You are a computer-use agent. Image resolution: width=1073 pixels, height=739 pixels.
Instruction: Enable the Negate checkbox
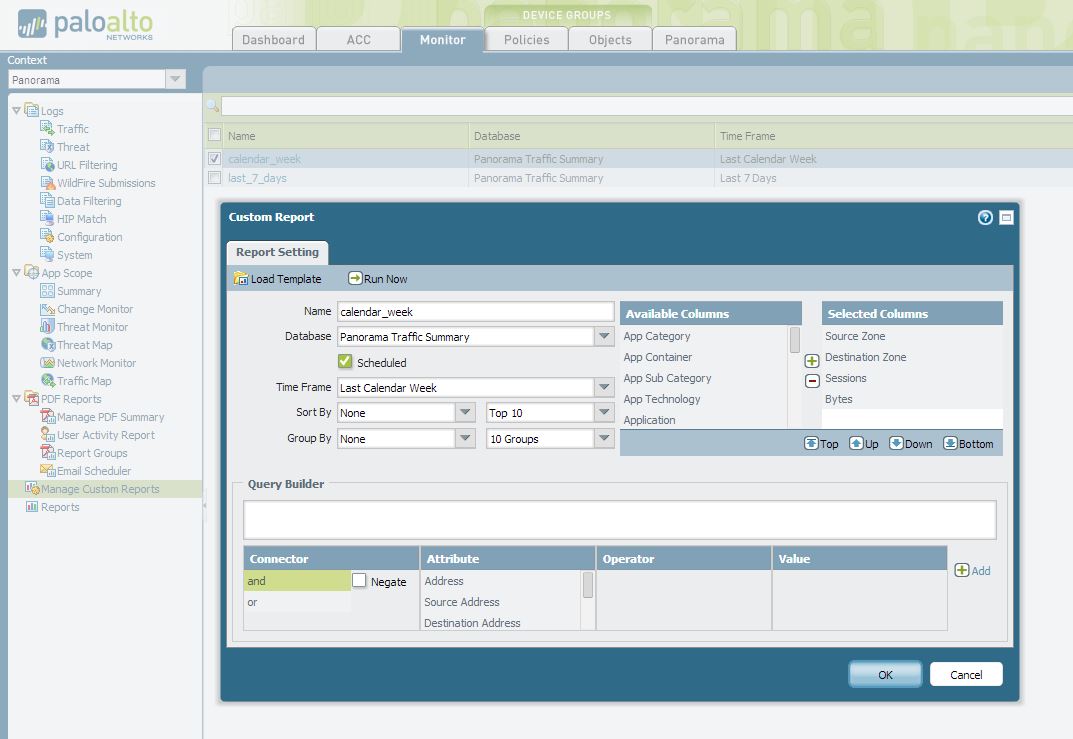[x=360, y=581]
